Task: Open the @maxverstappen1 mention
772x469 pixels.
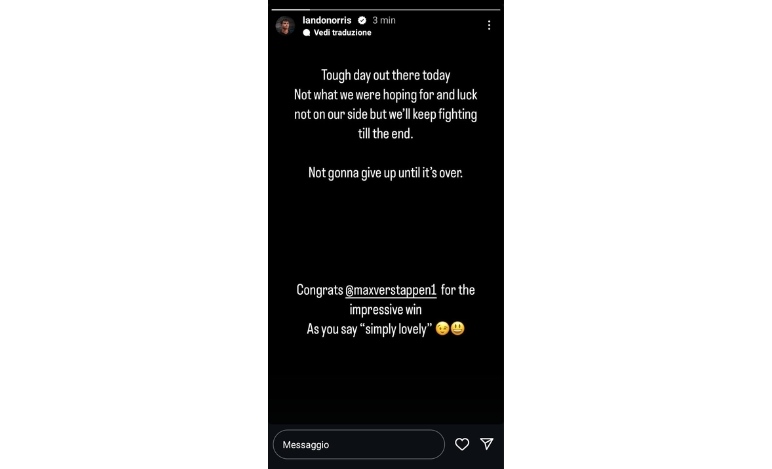Action: pos(391,290)
